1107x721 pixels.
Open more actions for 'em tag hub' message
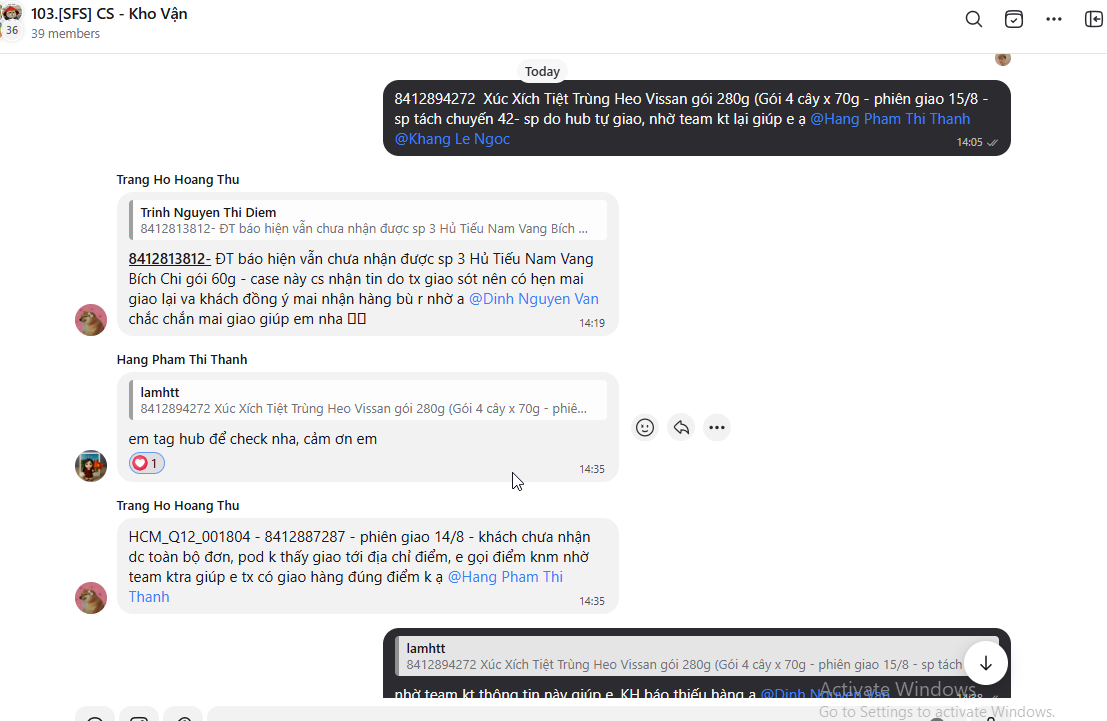pyautogui.click(x=717, y=427)
